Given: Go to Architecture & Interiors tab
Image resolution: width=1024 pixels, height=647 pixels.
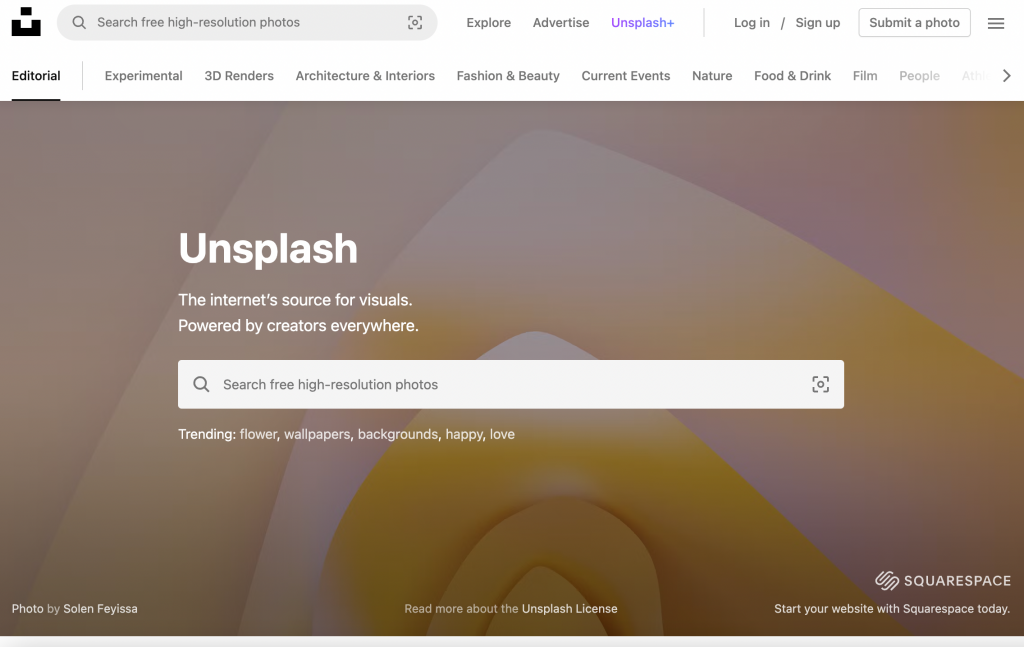Looking at the screenshot, I should 365,76.
